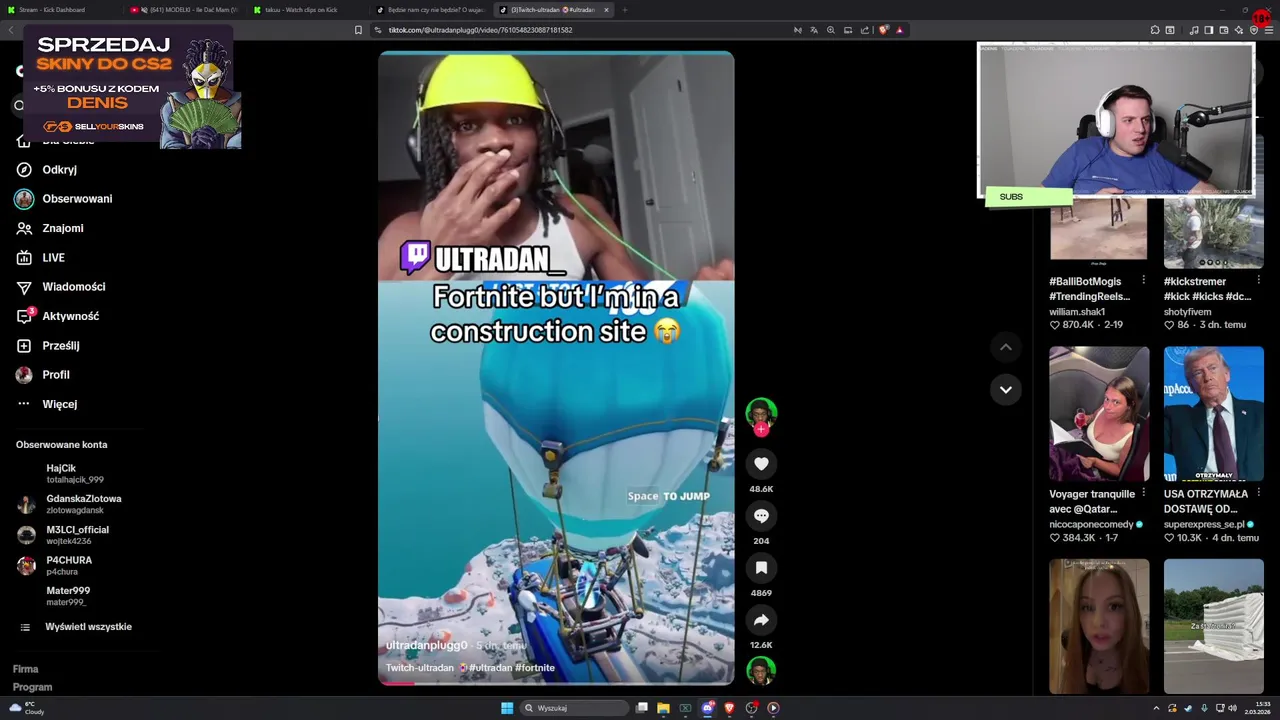Screen dimensions: 1280x720
Task: Open the spinning sound disc avatar
Action: pyautogui.click(x=761, y=670)
